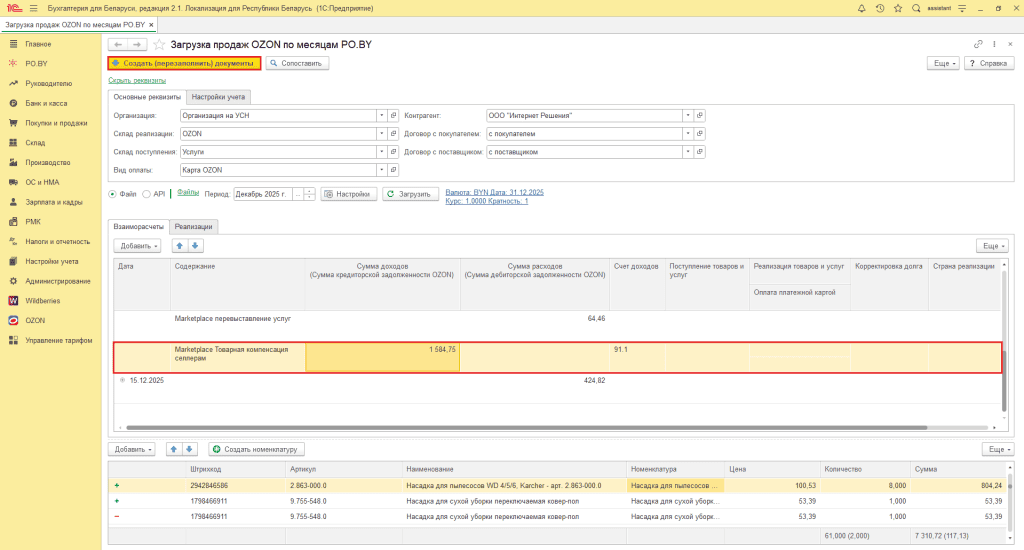1024x550 pixels.
Task: Move lower table row up
Action: pos(174,449)
